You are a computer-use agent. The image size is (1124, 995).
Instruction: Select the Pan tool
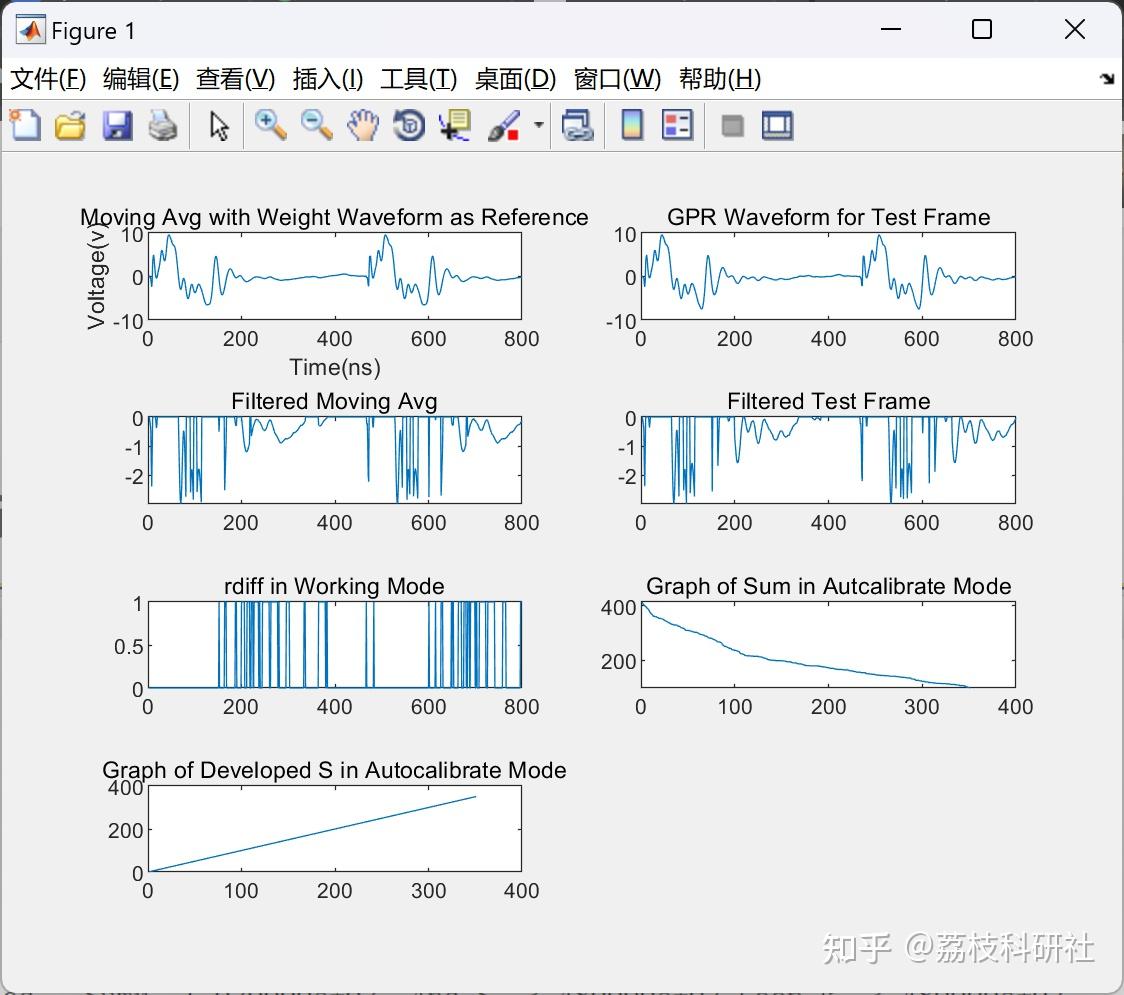point(363,125)
